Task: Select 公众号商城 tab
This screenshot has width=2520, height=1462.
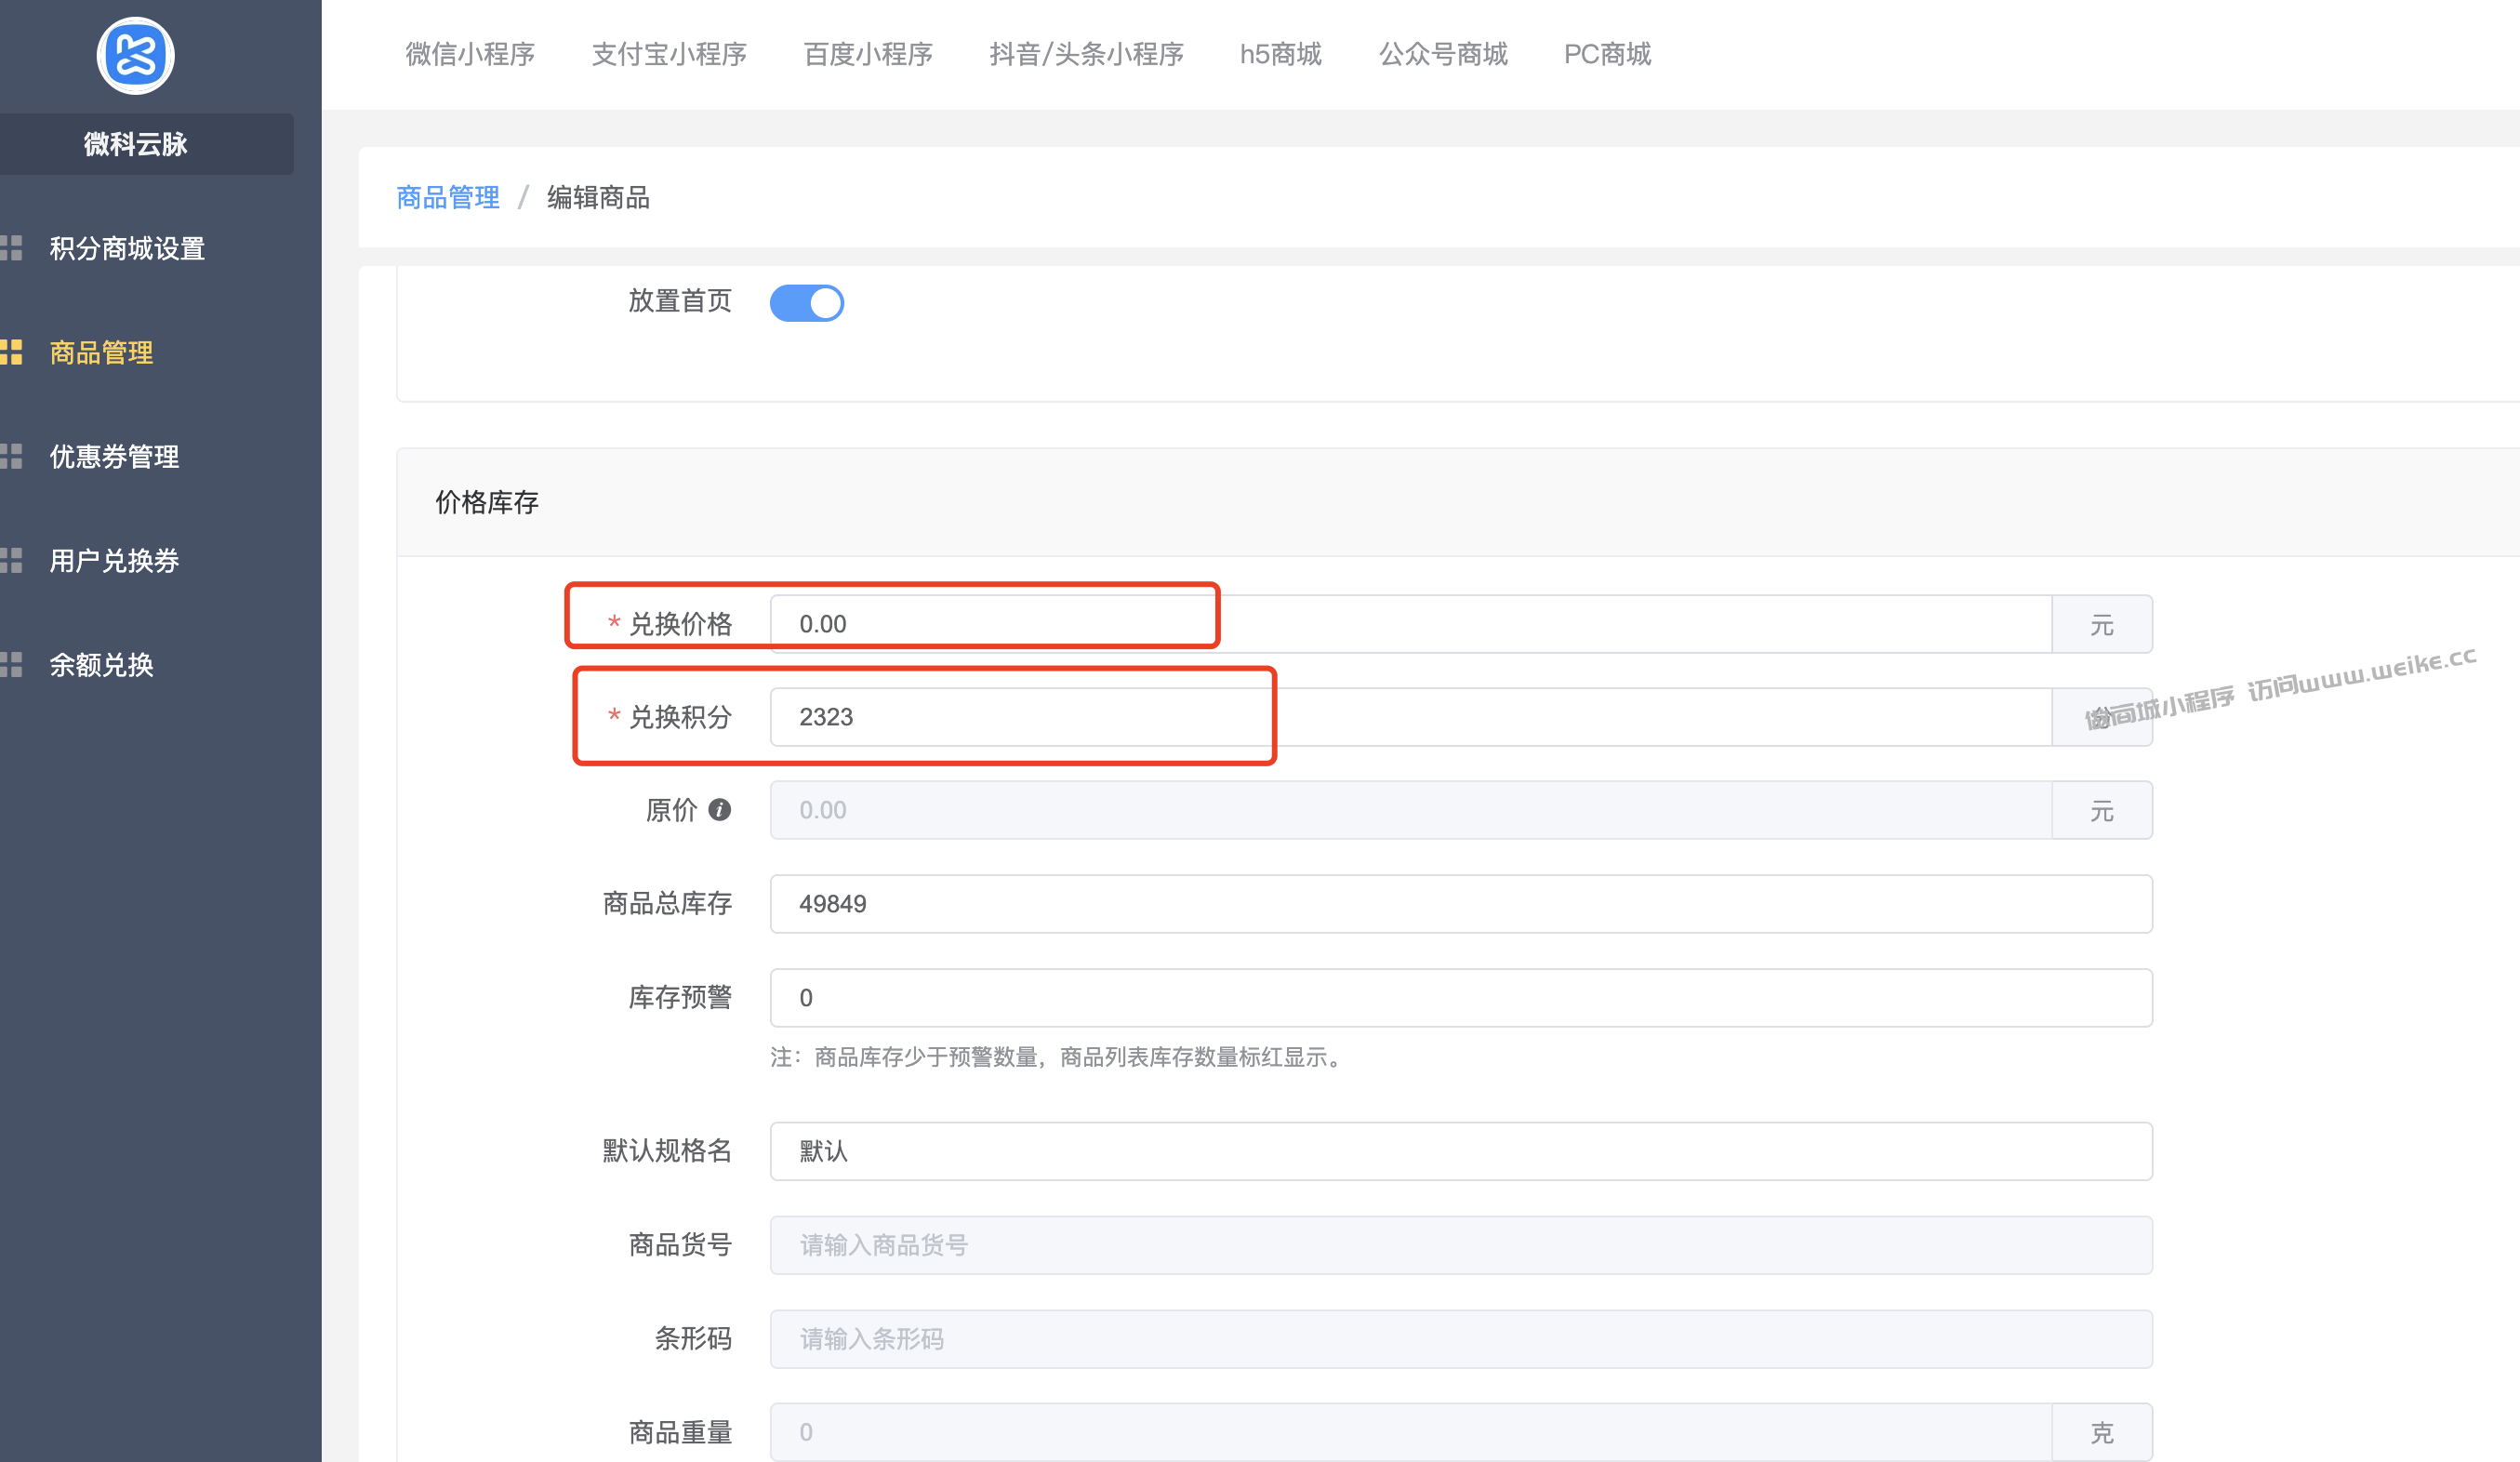Action: (1443, 54)
